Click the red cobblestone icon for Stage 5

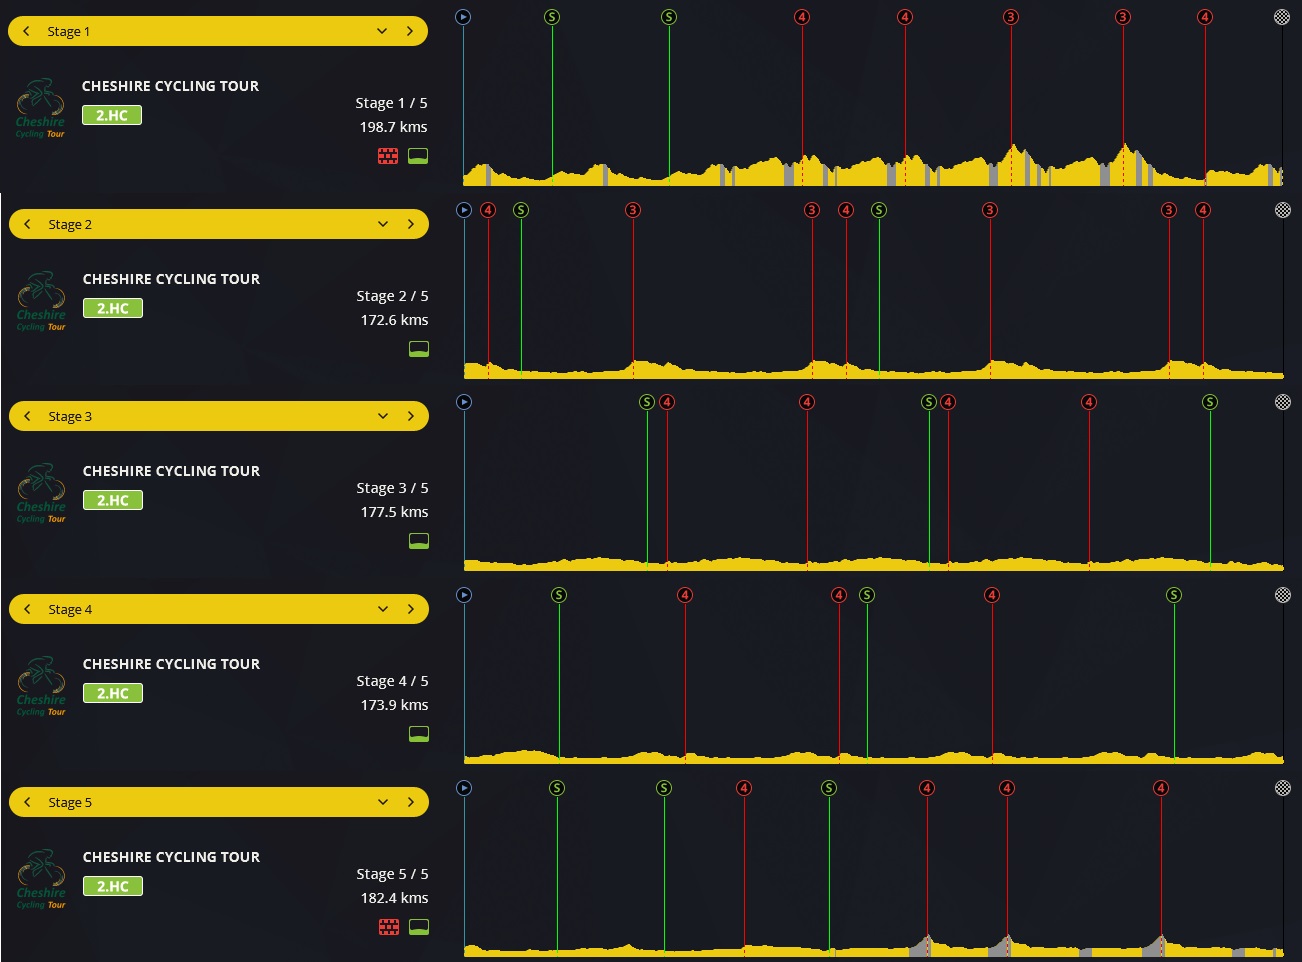pos(389,927)
